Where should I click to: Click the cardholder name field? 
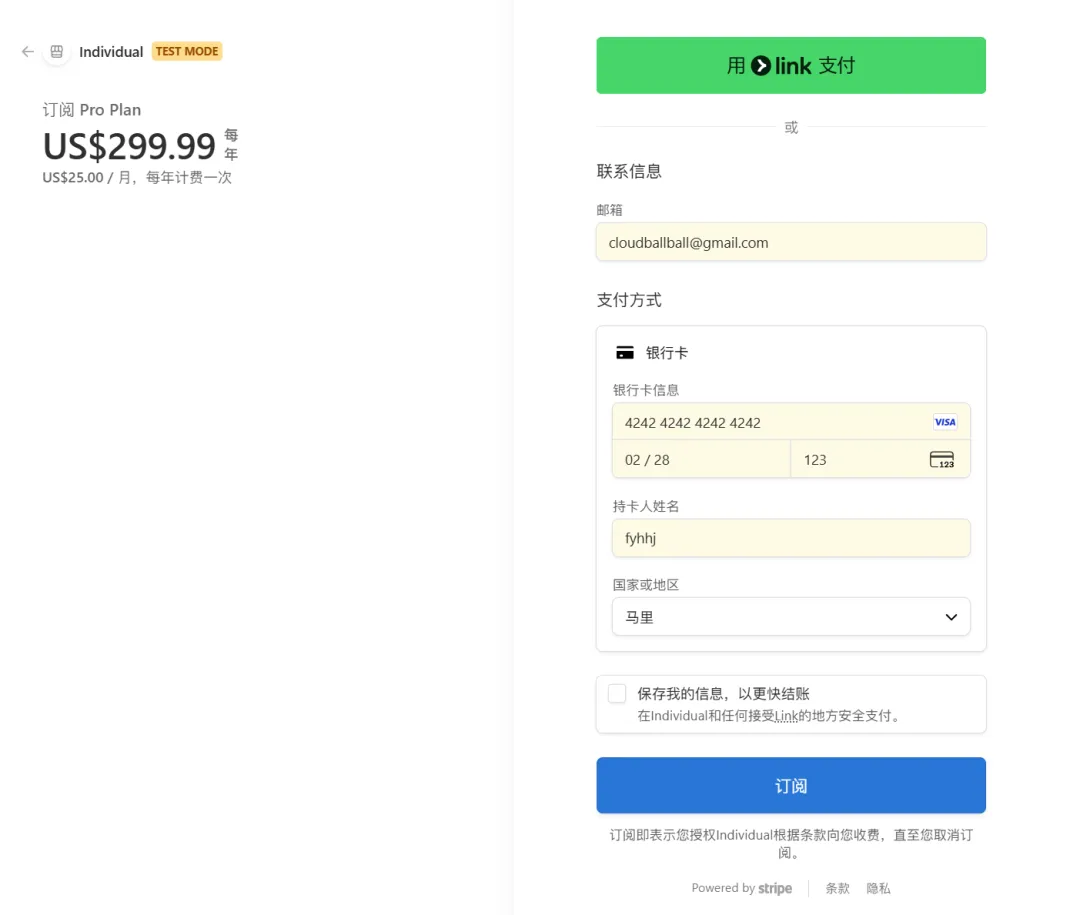790,538
